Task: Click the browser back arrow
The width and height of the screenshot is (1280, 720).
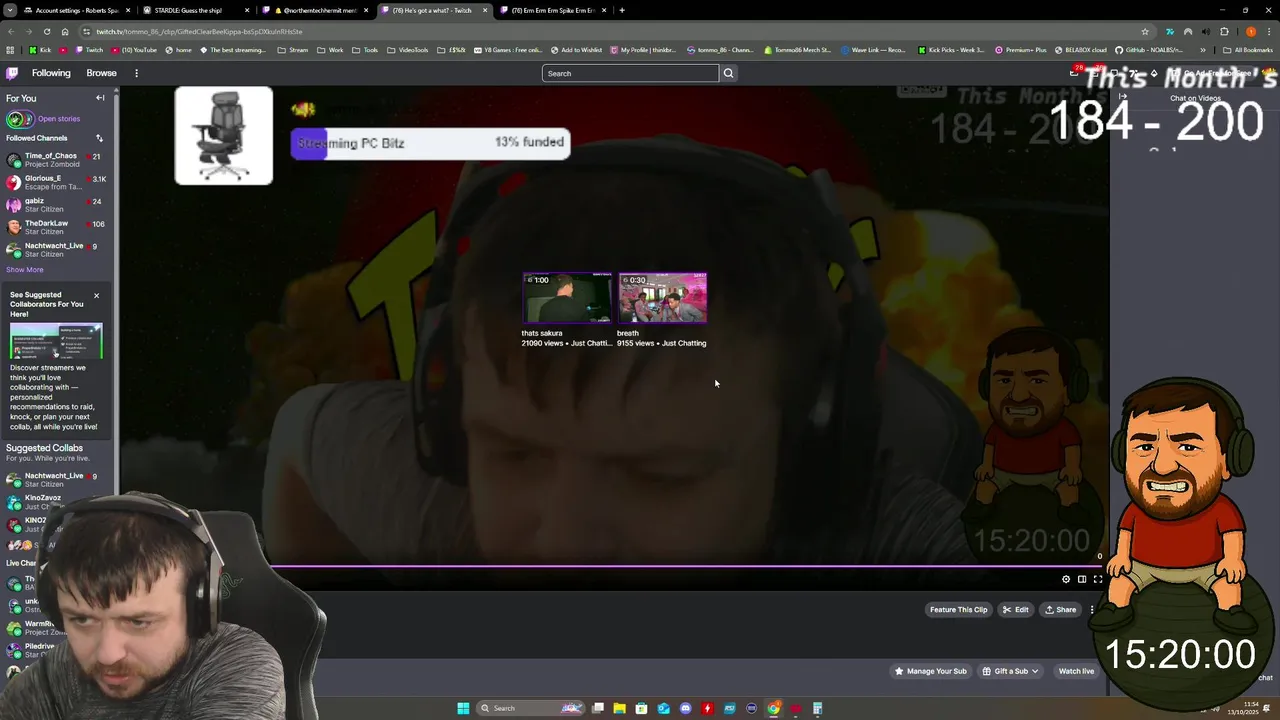Action: (x=10, y=31)
